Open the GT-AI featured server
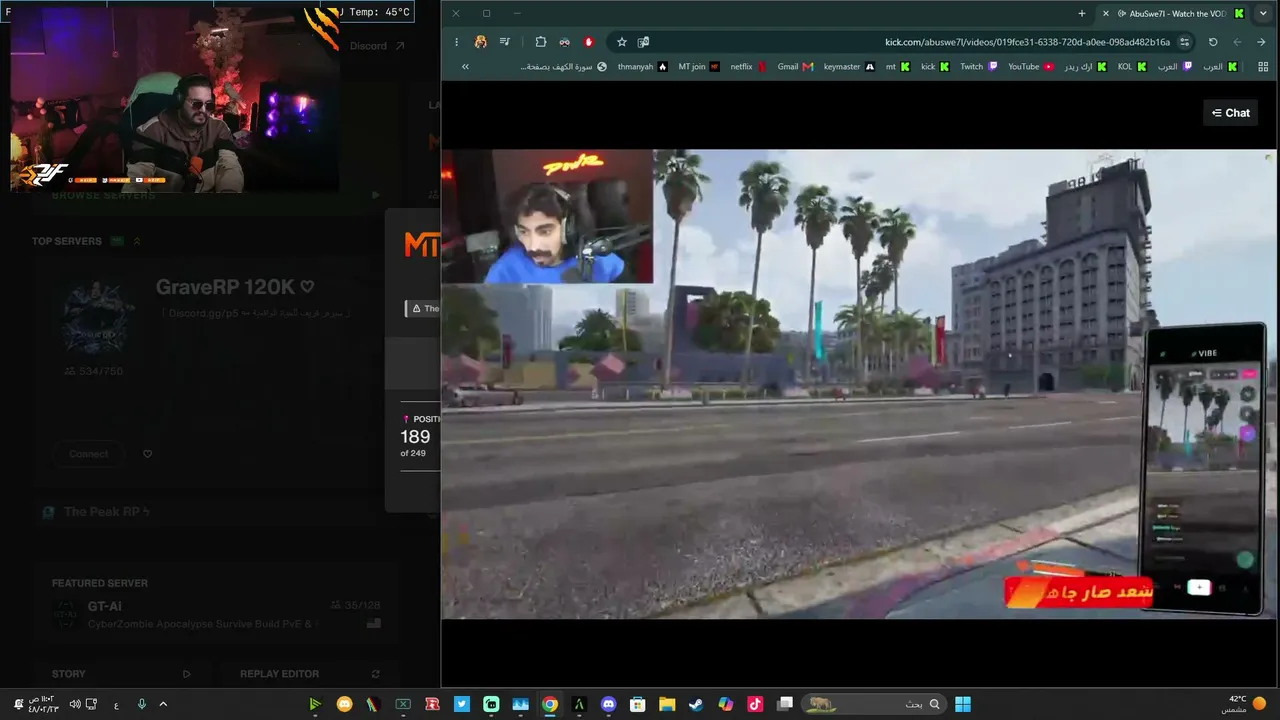Screen dimensions: 1280x720 point(218,615)
